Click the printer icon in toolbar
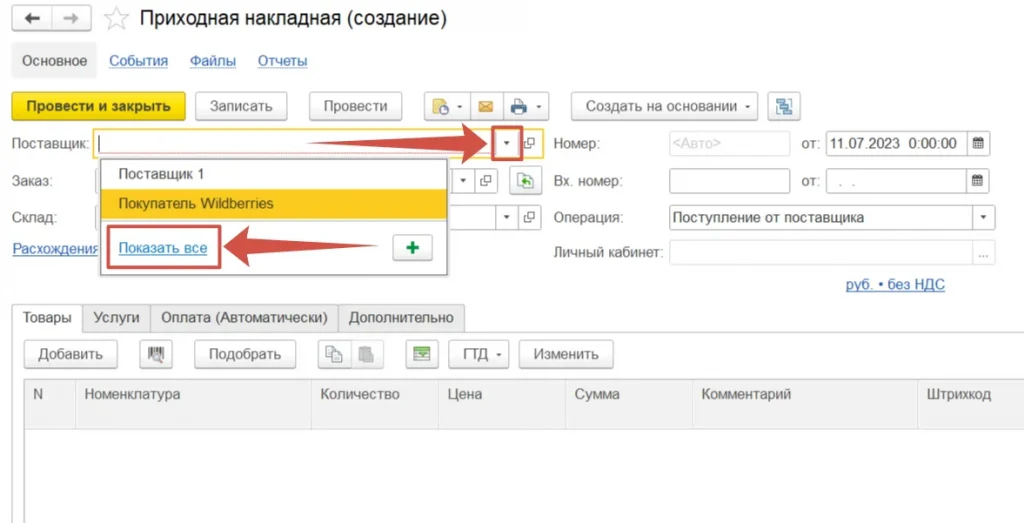 click(x=518, y=106)
